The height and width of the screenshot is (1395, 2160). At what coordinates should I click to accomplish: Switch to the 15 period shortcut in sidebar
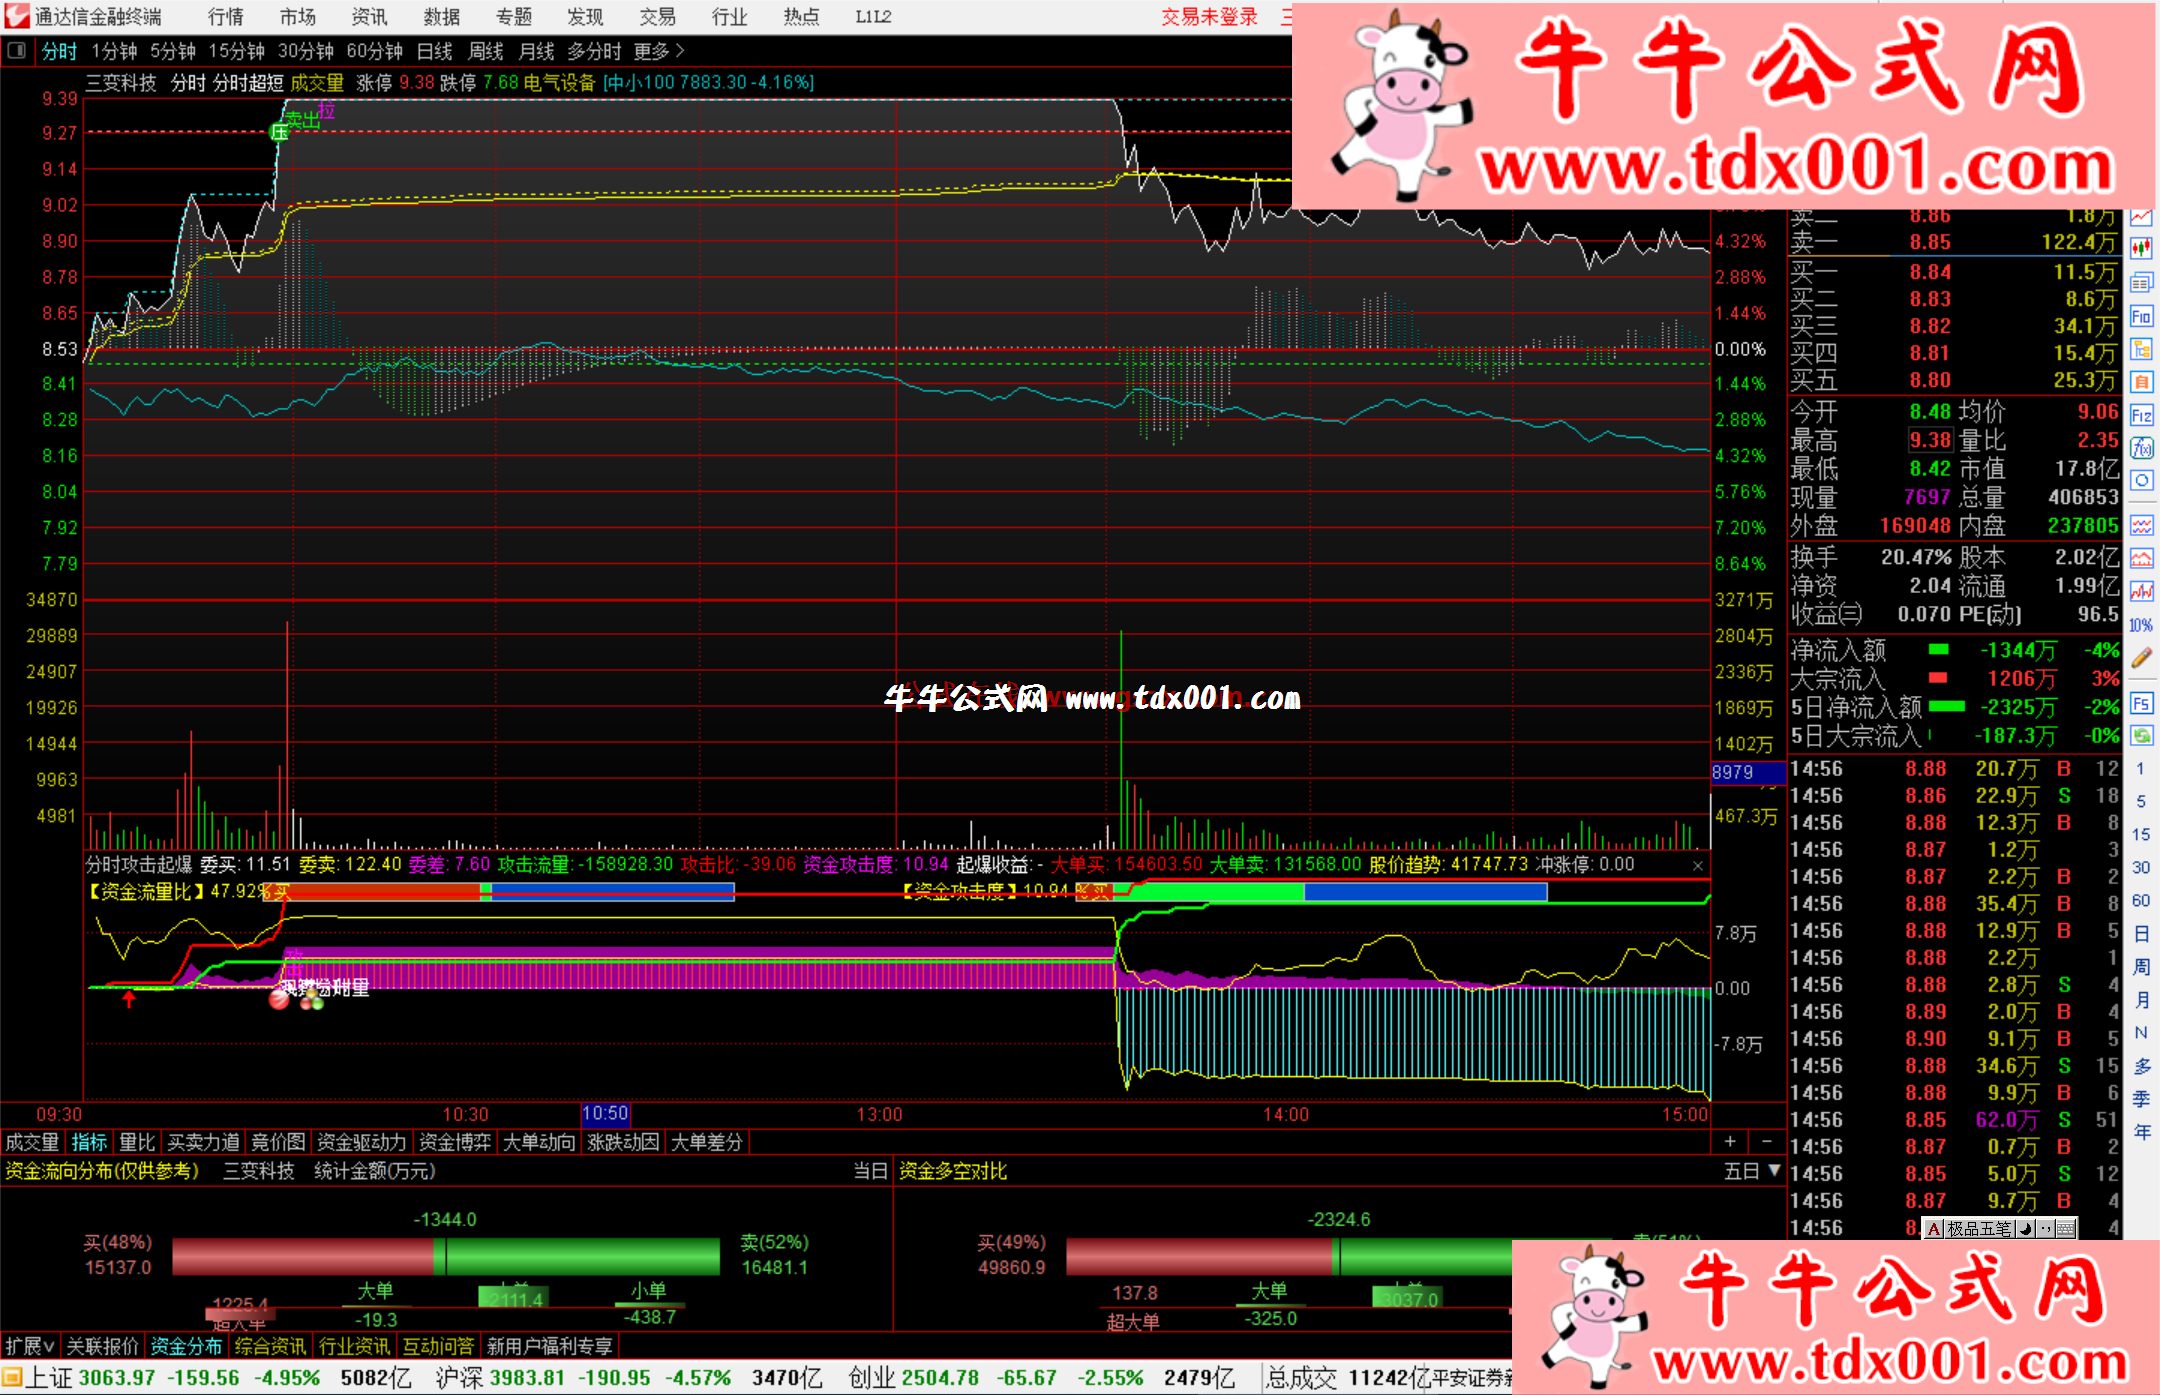pyautogui.click(x=2141, y=834)
